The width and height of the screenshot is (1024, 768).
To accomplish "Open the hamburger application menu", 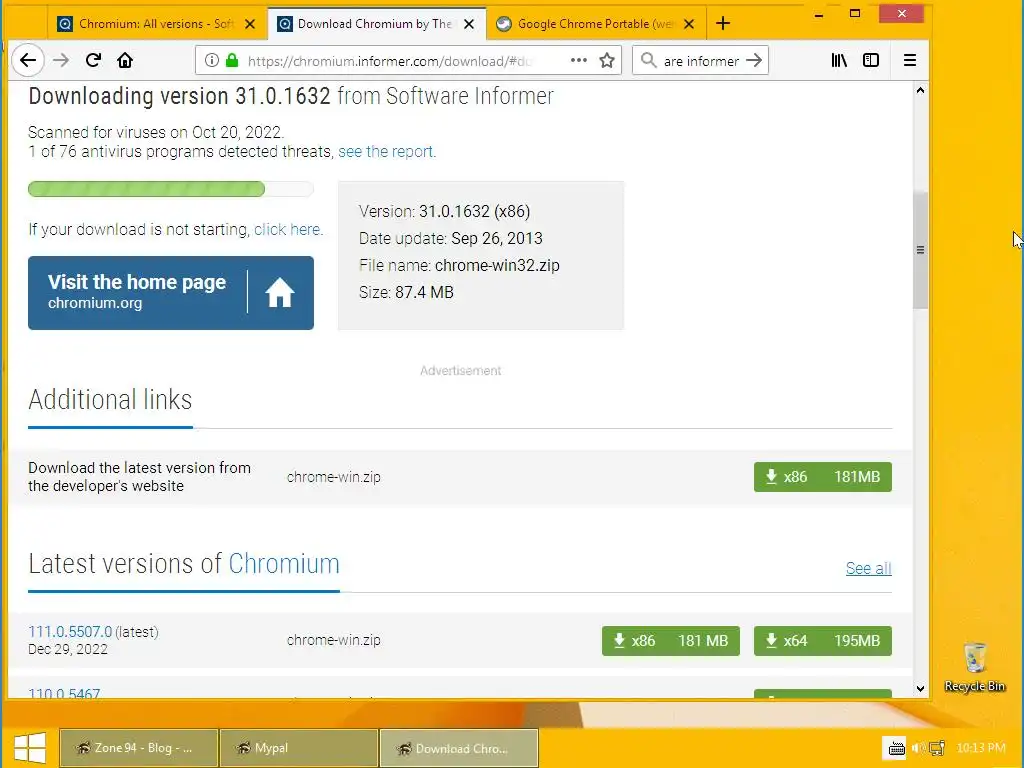I will point(910,61).
